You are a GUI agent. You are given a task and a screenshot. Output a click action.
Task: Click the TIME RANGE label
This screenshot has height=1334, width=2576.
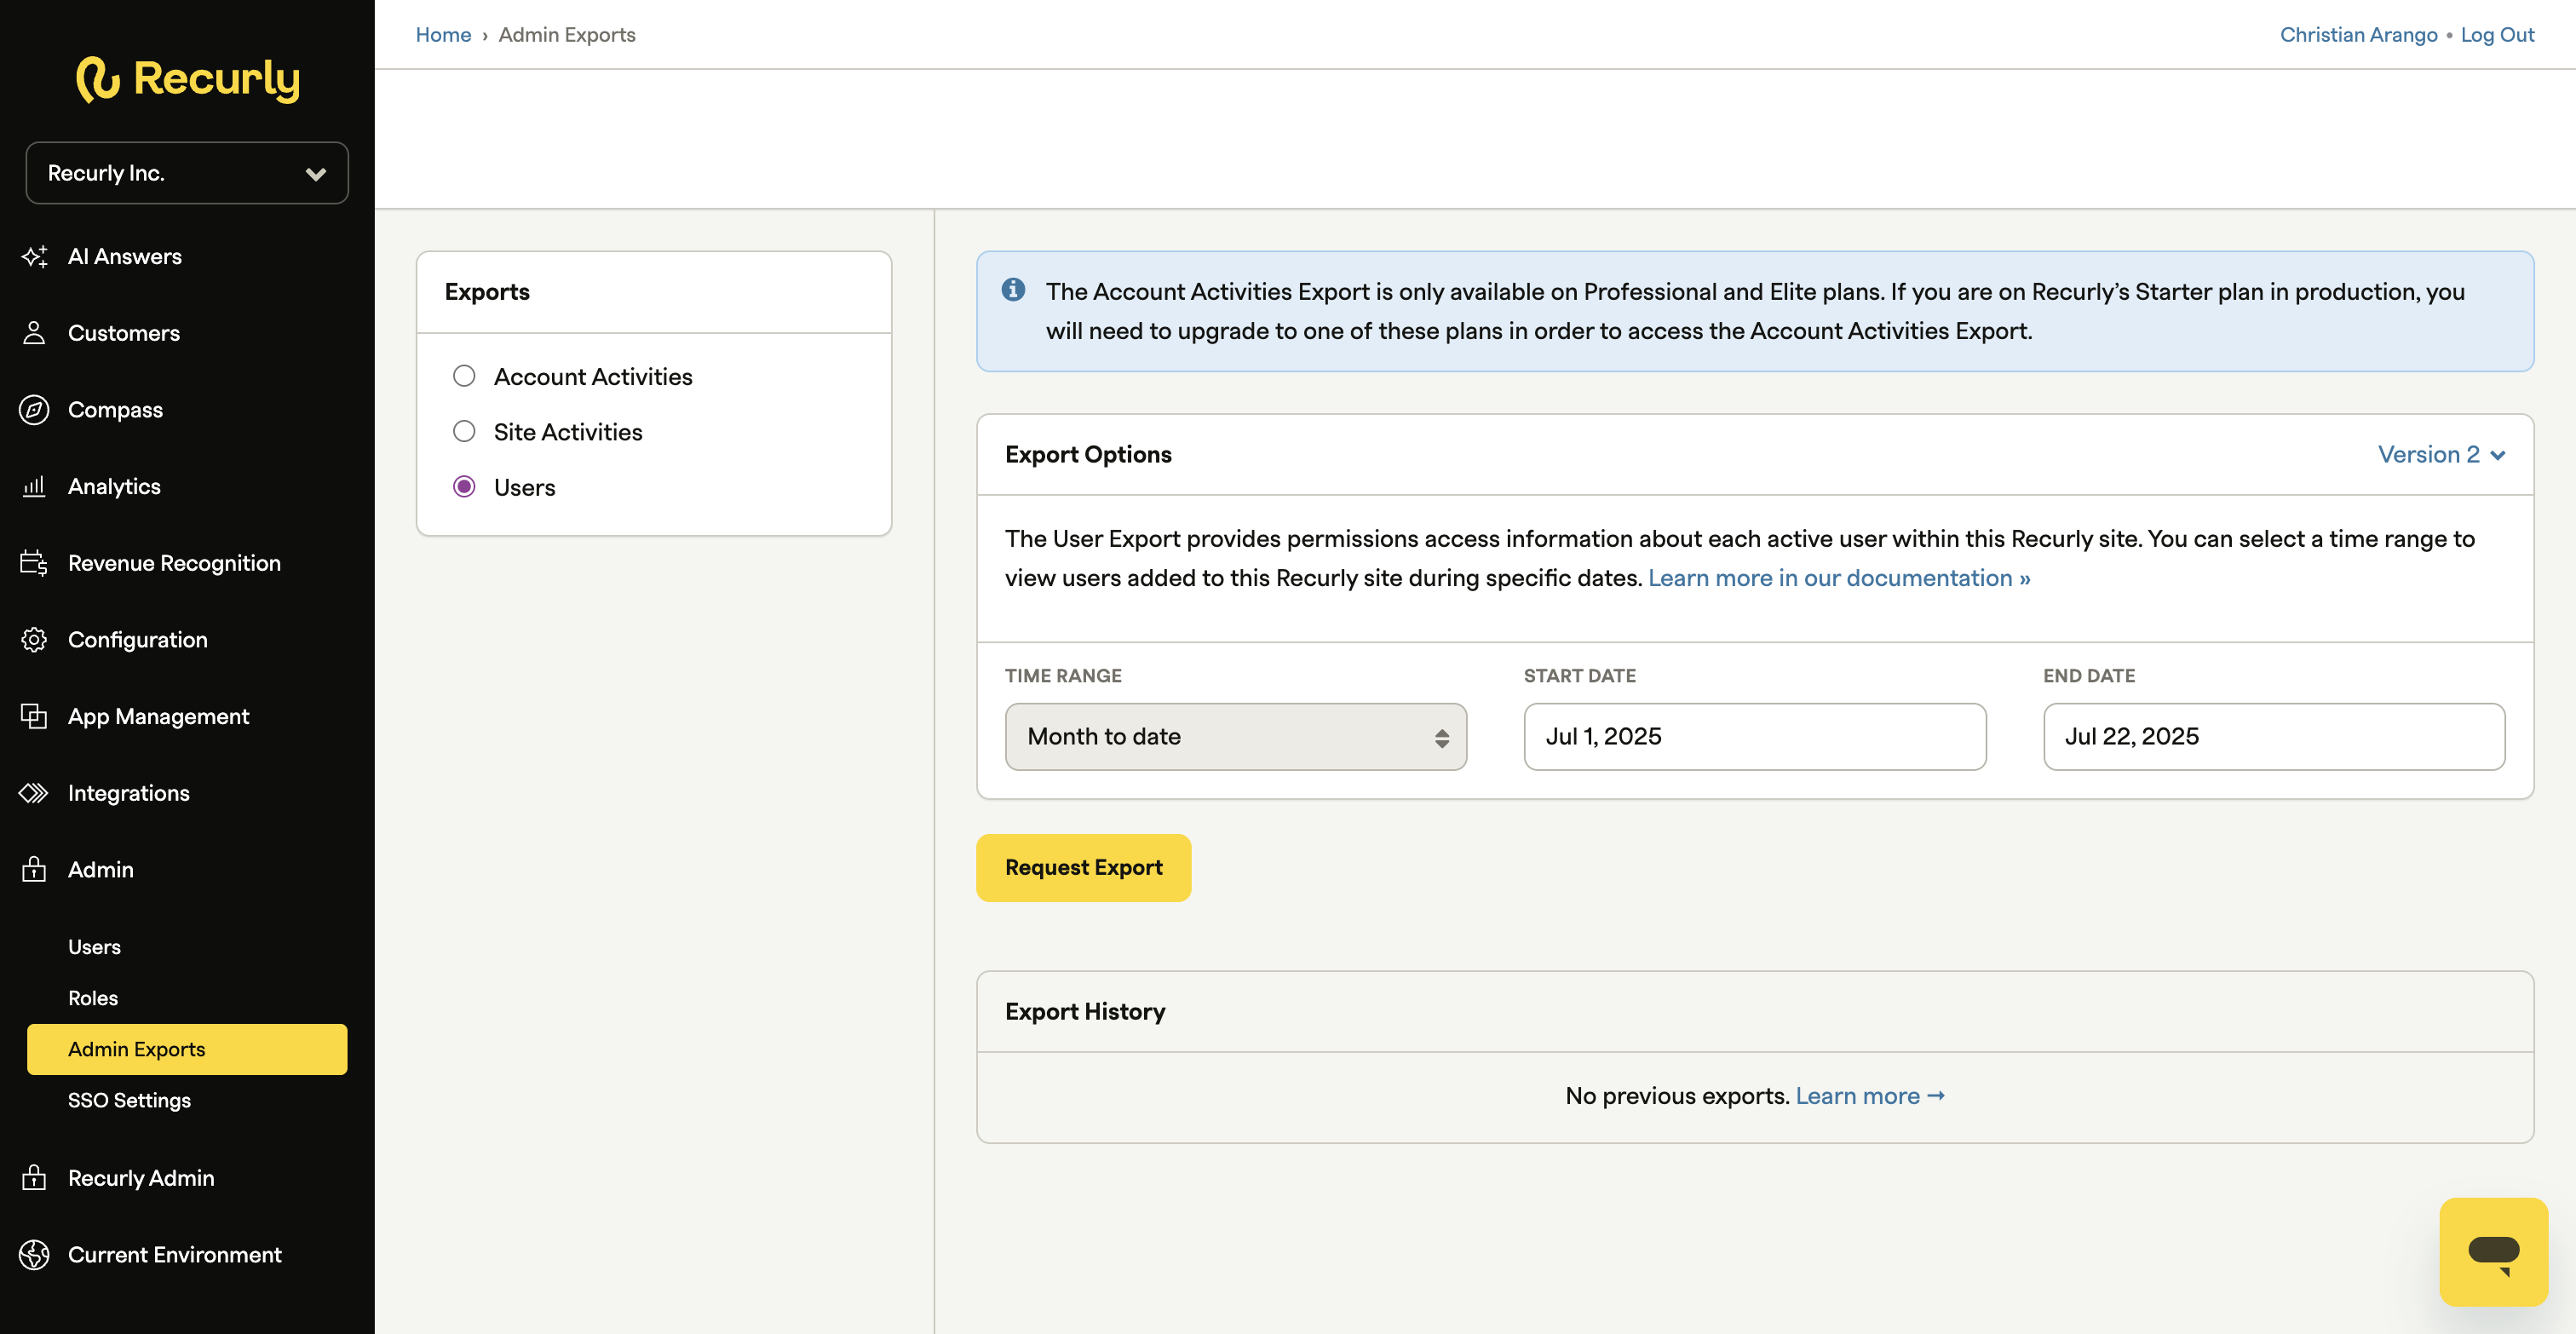click(1063, 676)
